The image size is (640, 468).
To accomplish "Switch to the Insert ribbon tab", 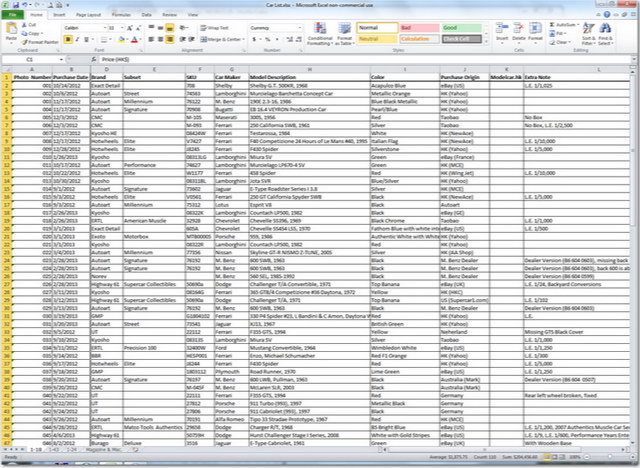I will (x=59, y=15).
